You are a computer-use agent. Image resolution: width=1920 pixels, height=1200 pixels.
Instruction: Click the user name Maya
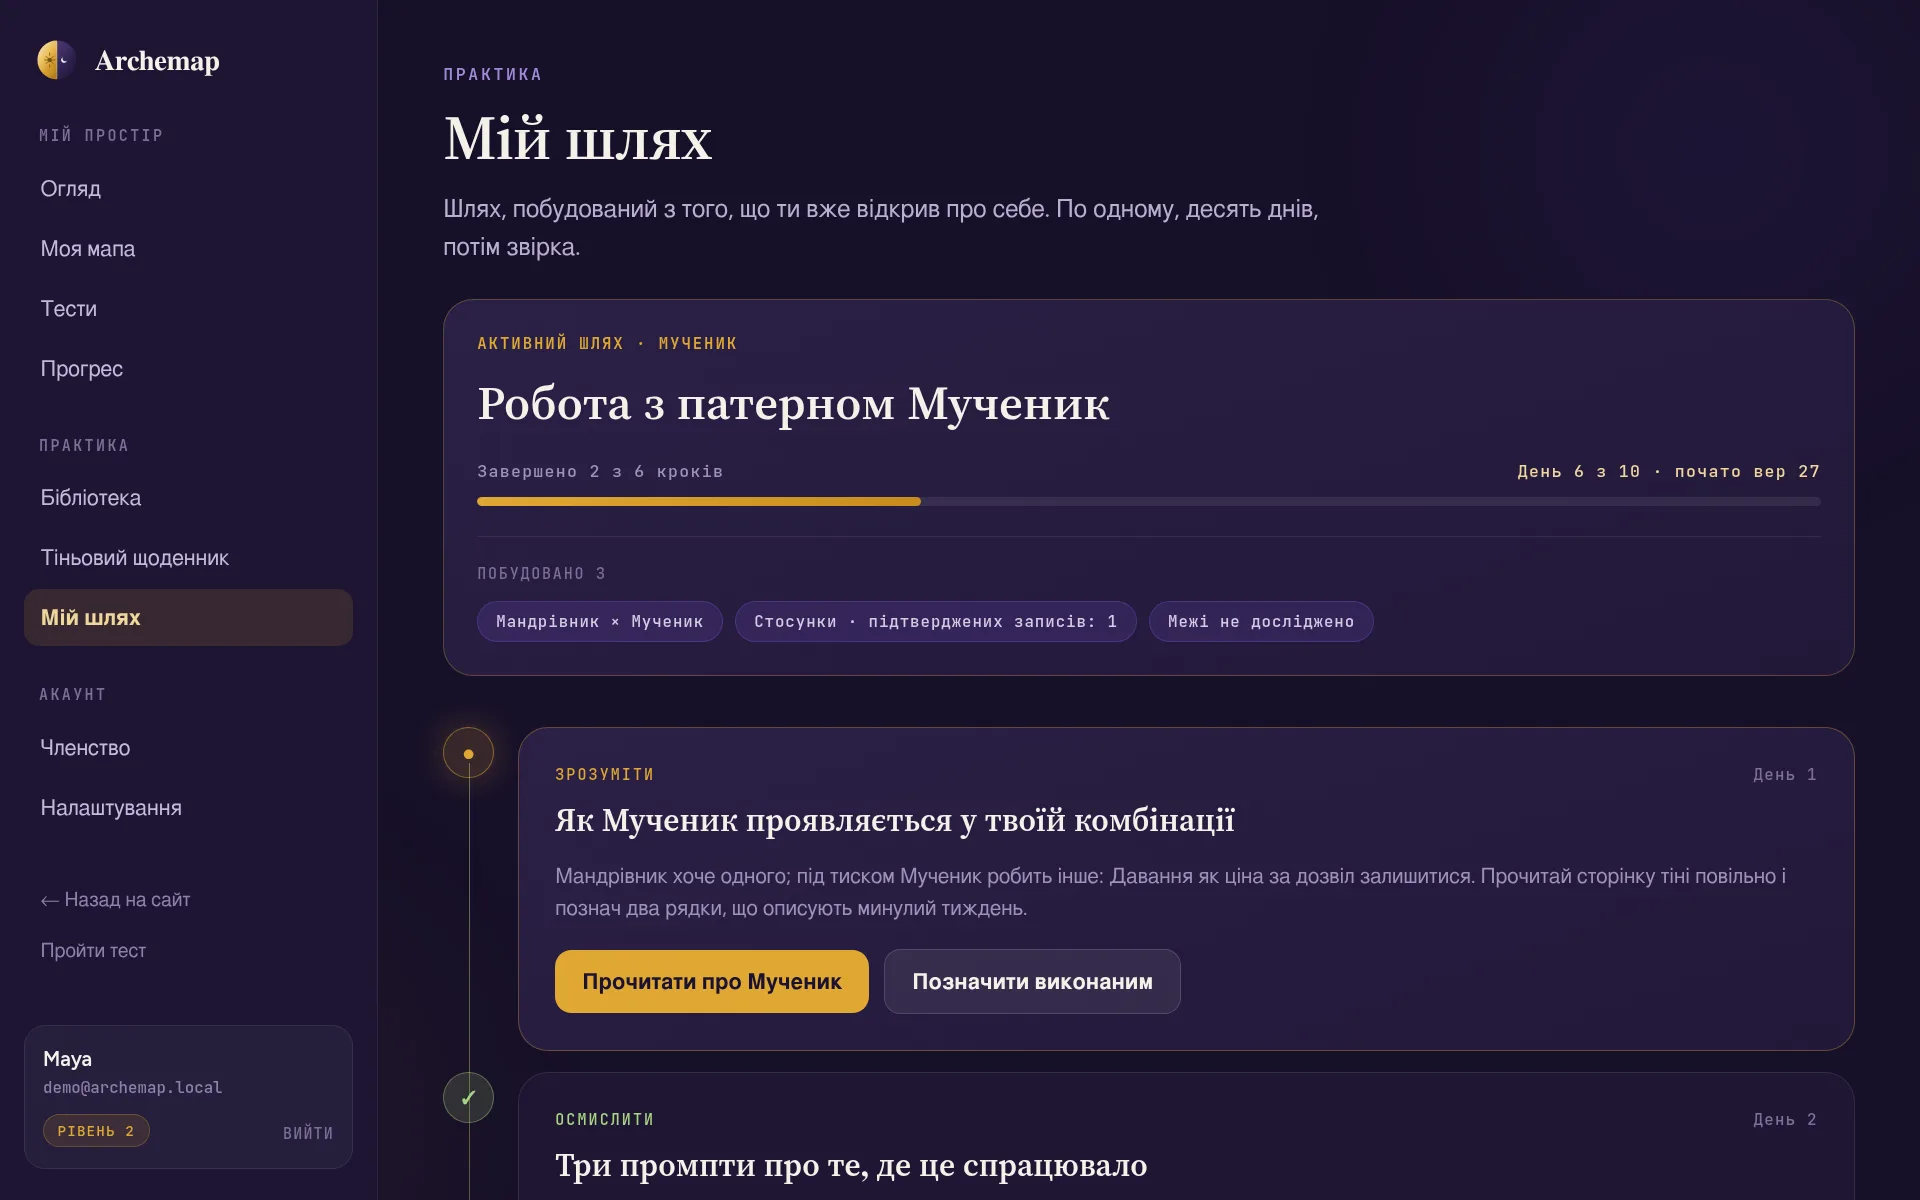click(x=67, y=1059)
